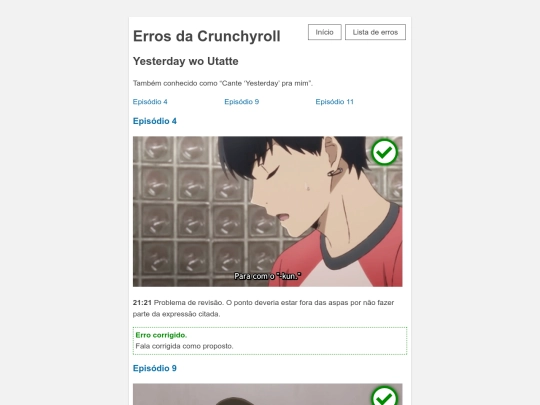The width and height of the screenshot is (540, 405).
Task: Click the Erros da Crunchyroll site title
Action: tap(207, 36)
